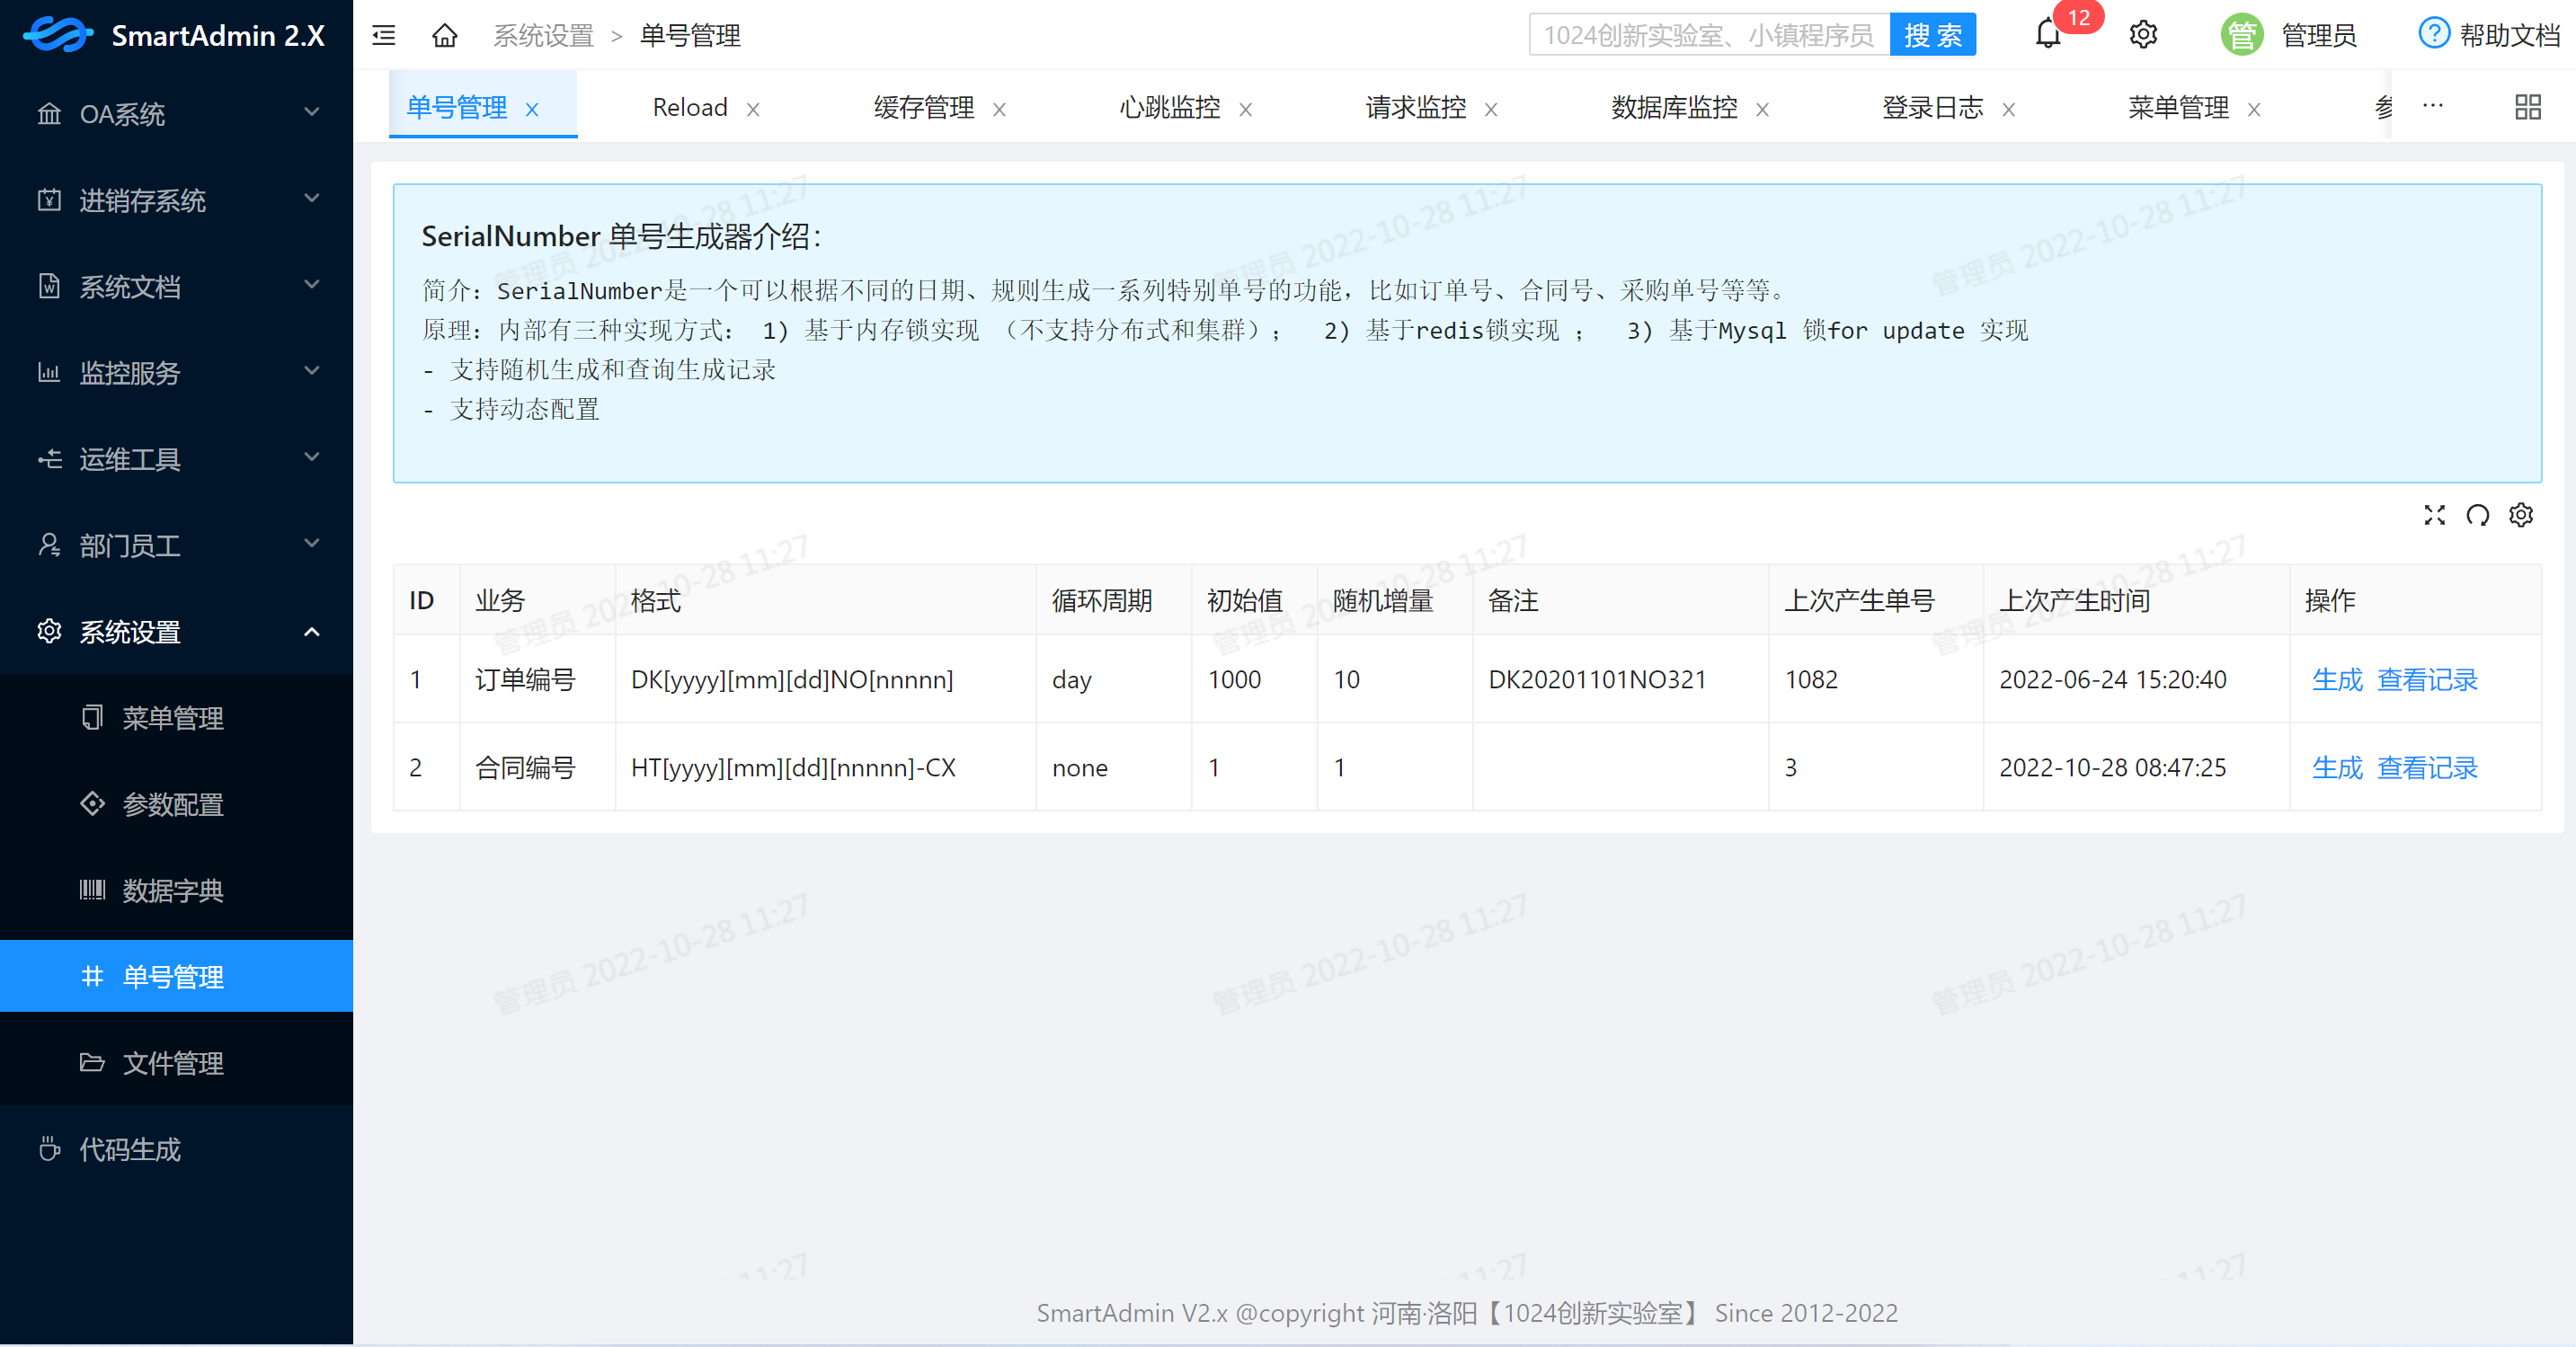Image resolution: width=2576 pixels, height=1347 pixels.
Task: Open notifications bell with 12 badge
Action: 2047,36
